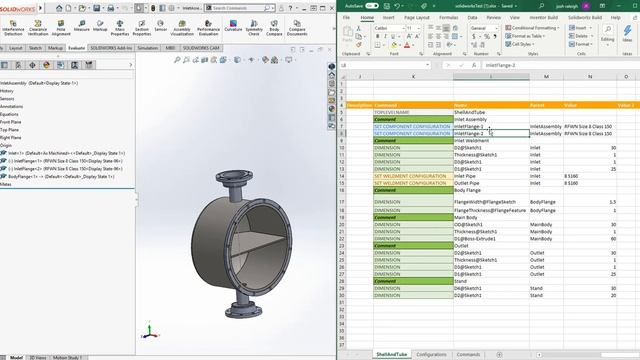Open the Excel File menu

coord(346,18)
